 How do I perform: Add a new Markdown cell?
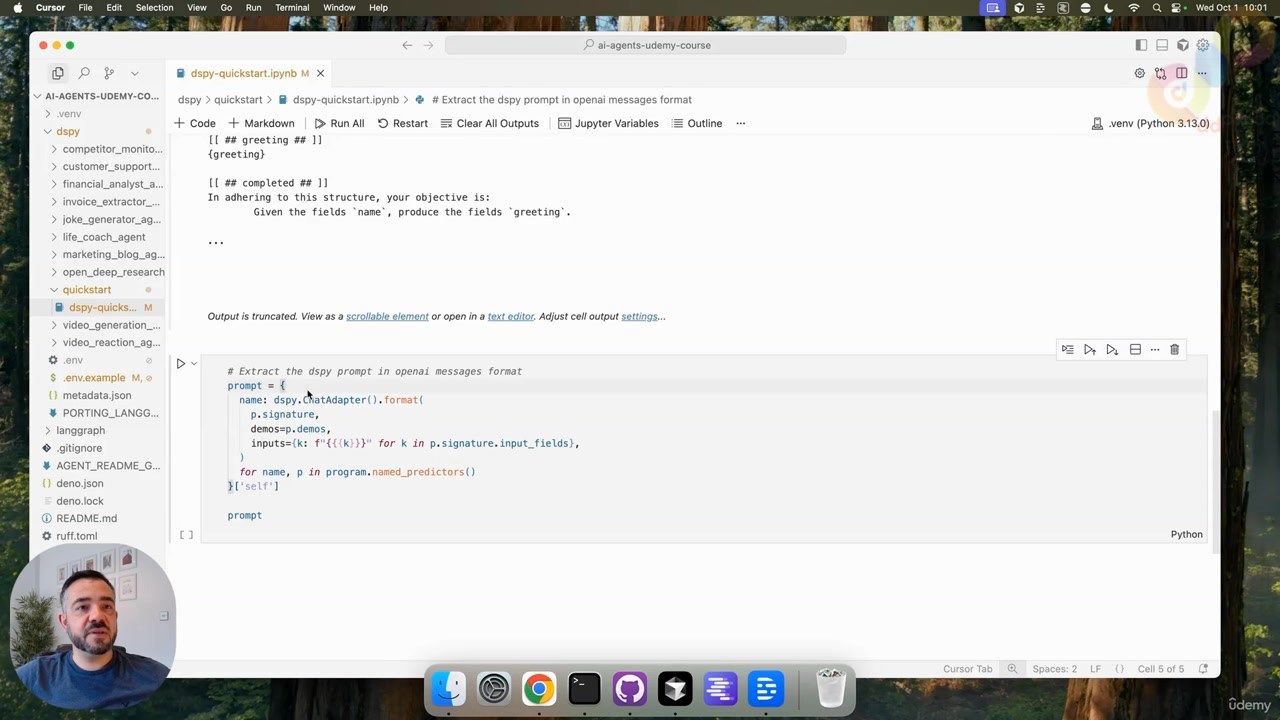tap(261, 123)
